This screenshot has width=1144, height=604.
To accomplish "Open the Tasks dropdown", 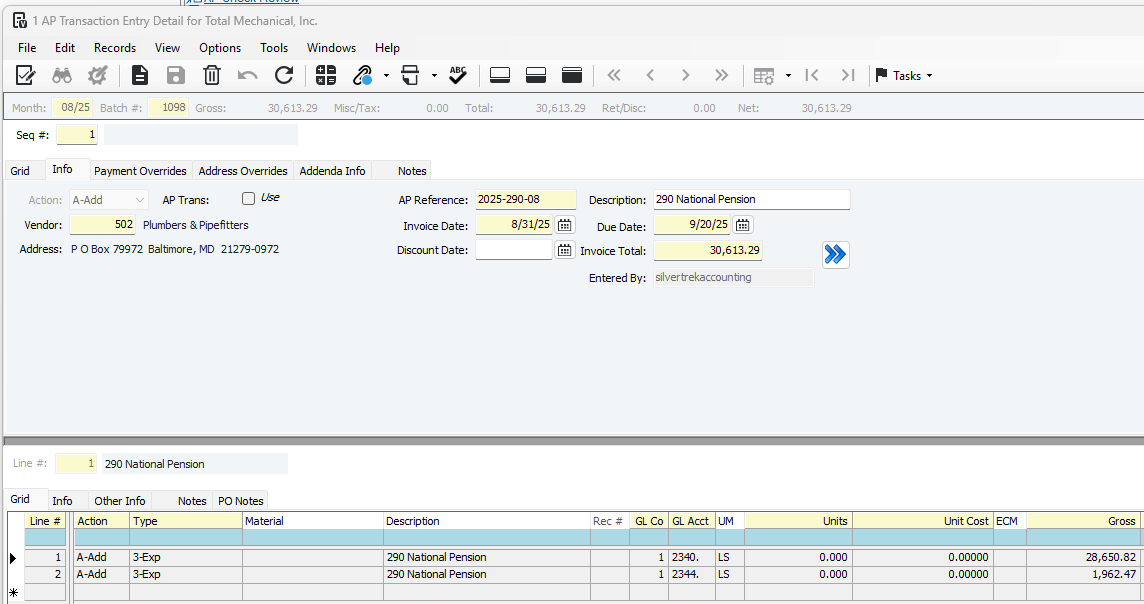I will pyautogui.click(x=903, y=75).
